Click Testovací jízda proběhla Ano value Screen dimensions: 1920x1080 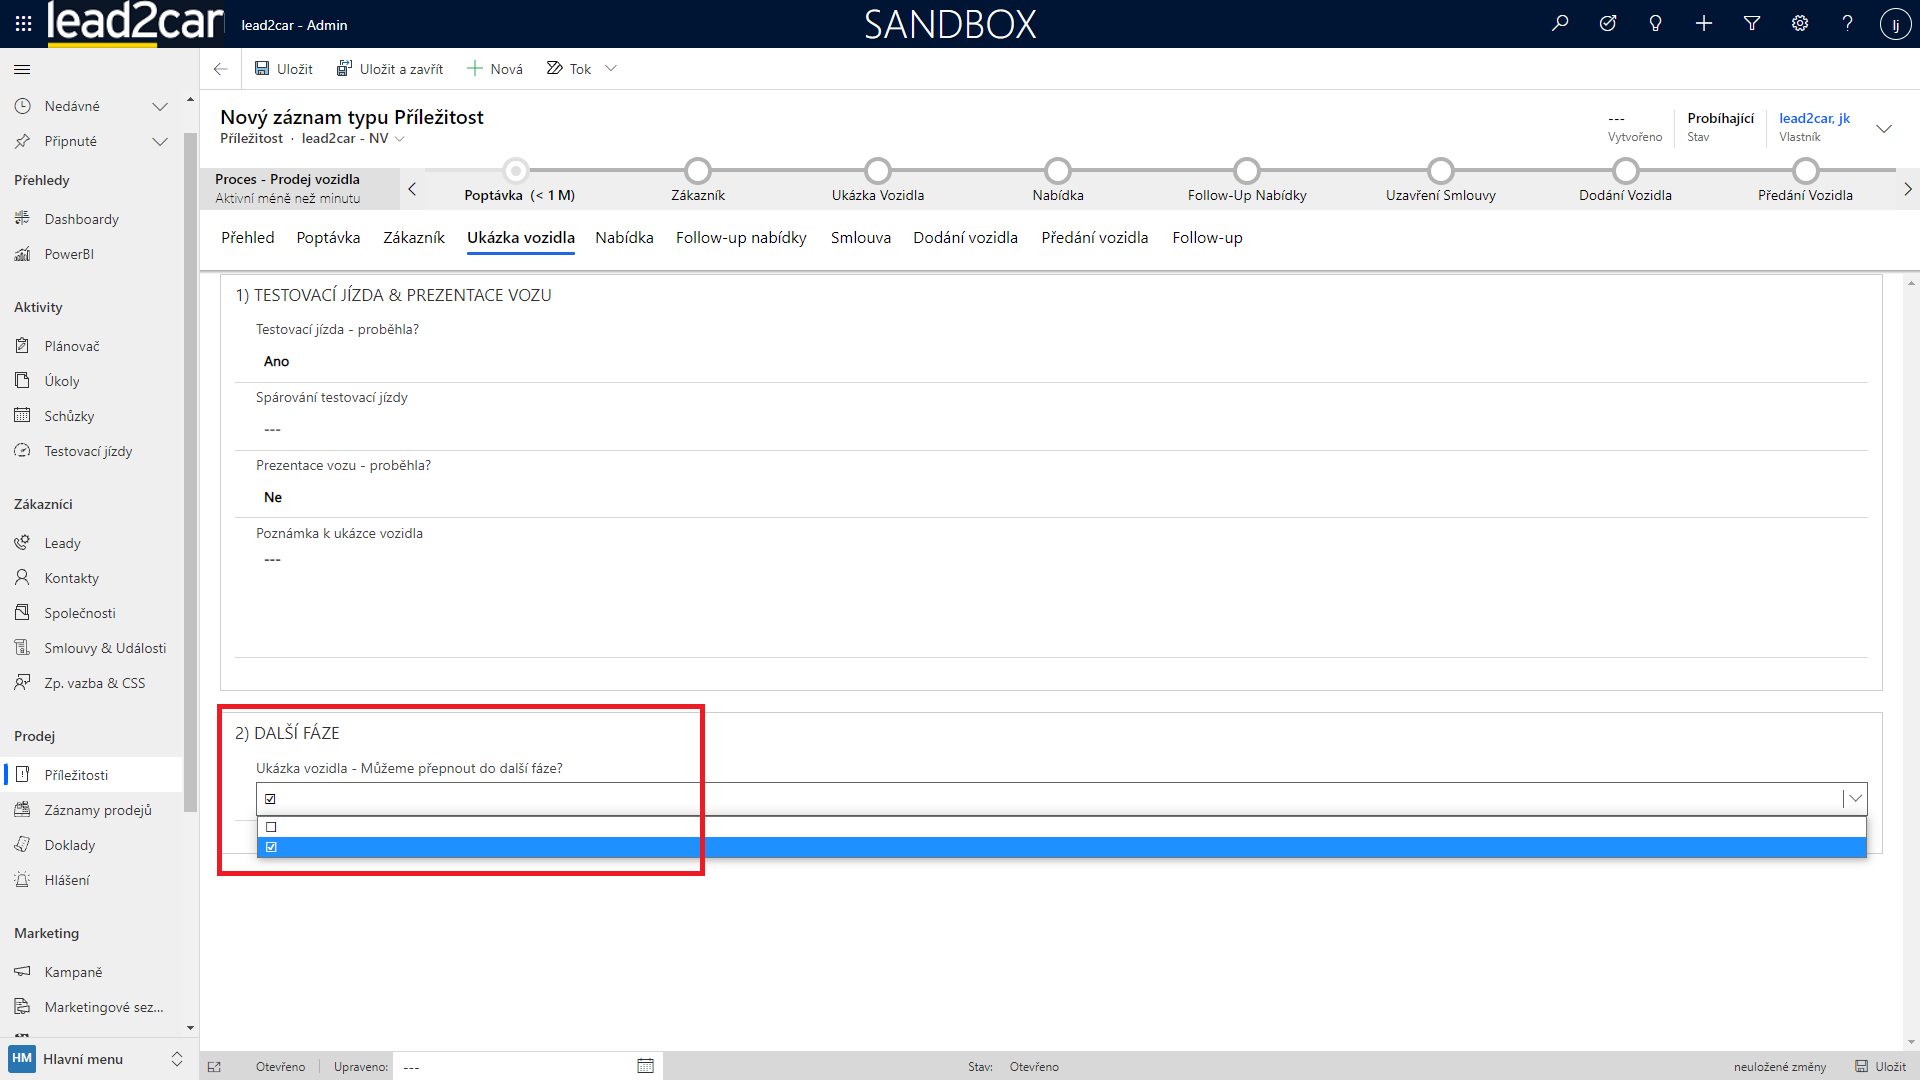pyautogui.click(x=277, y=361)
